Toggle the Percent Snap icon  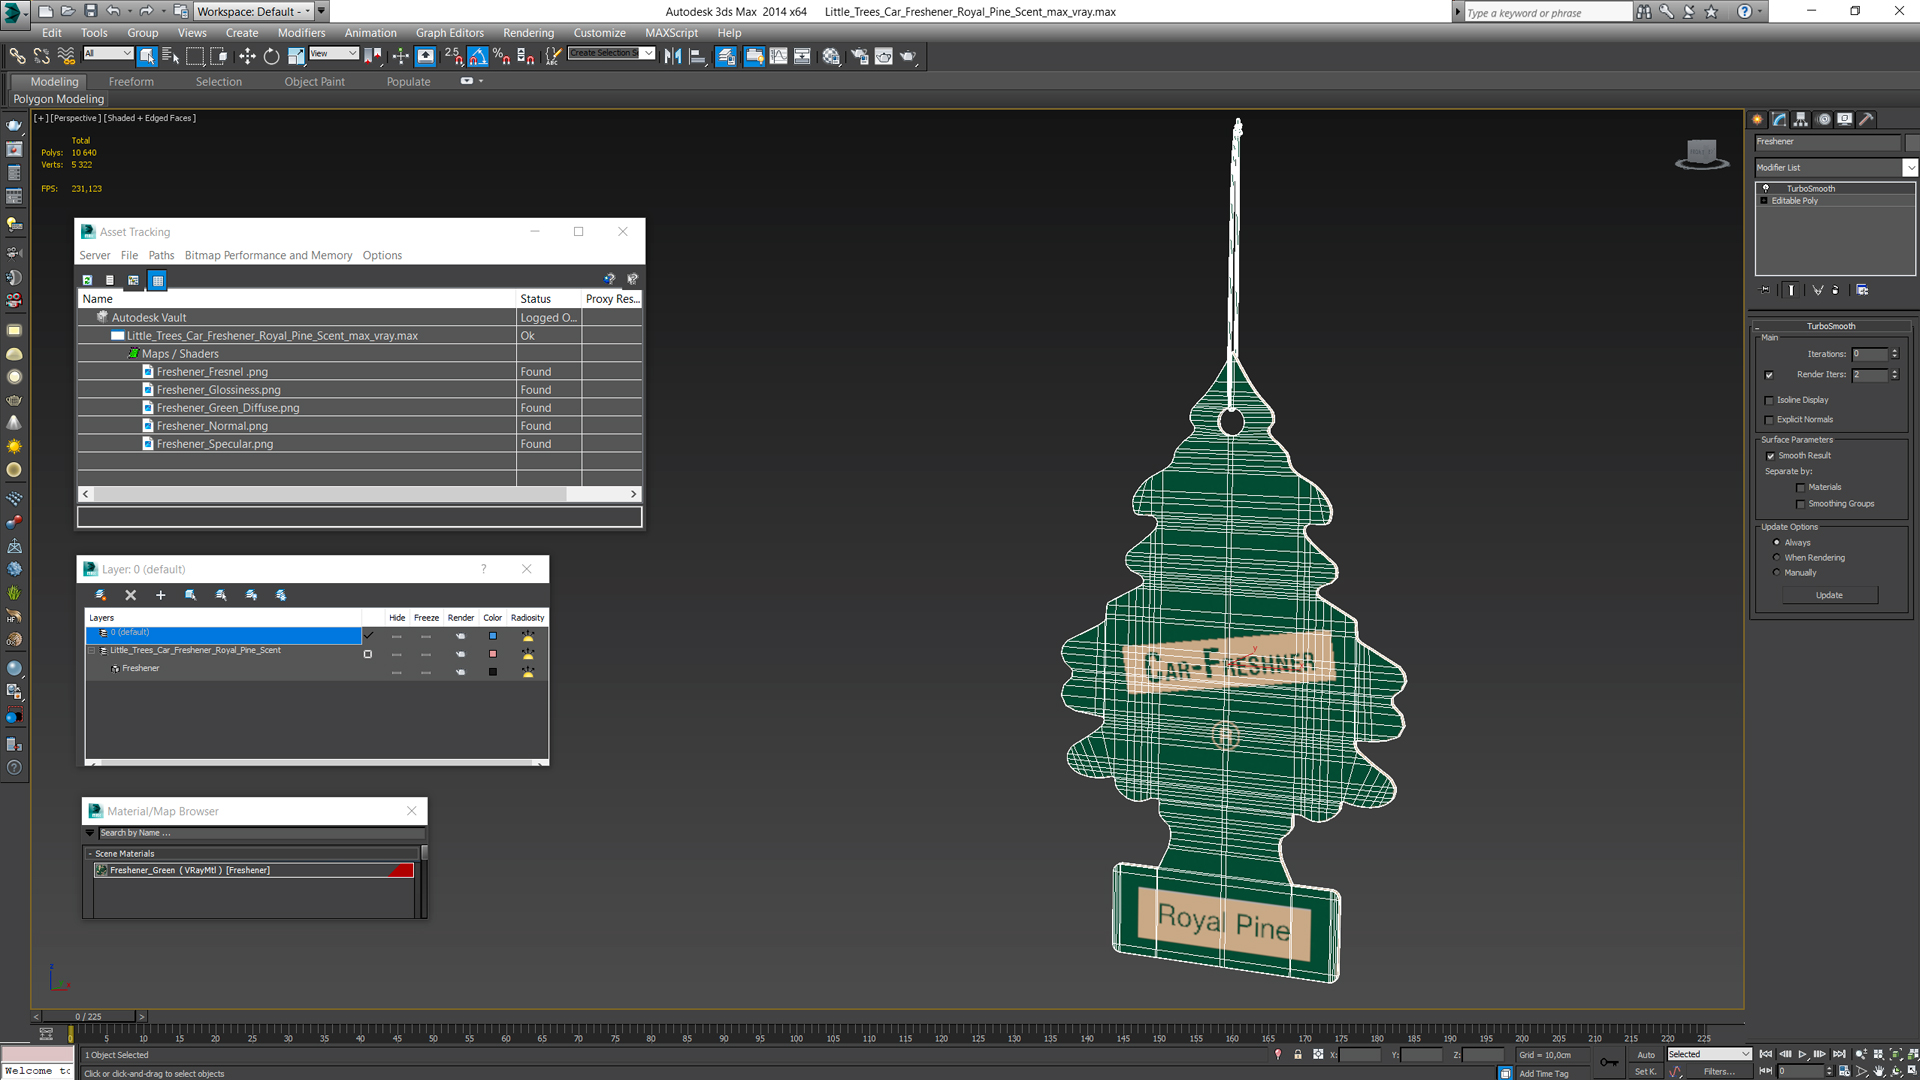502,56
